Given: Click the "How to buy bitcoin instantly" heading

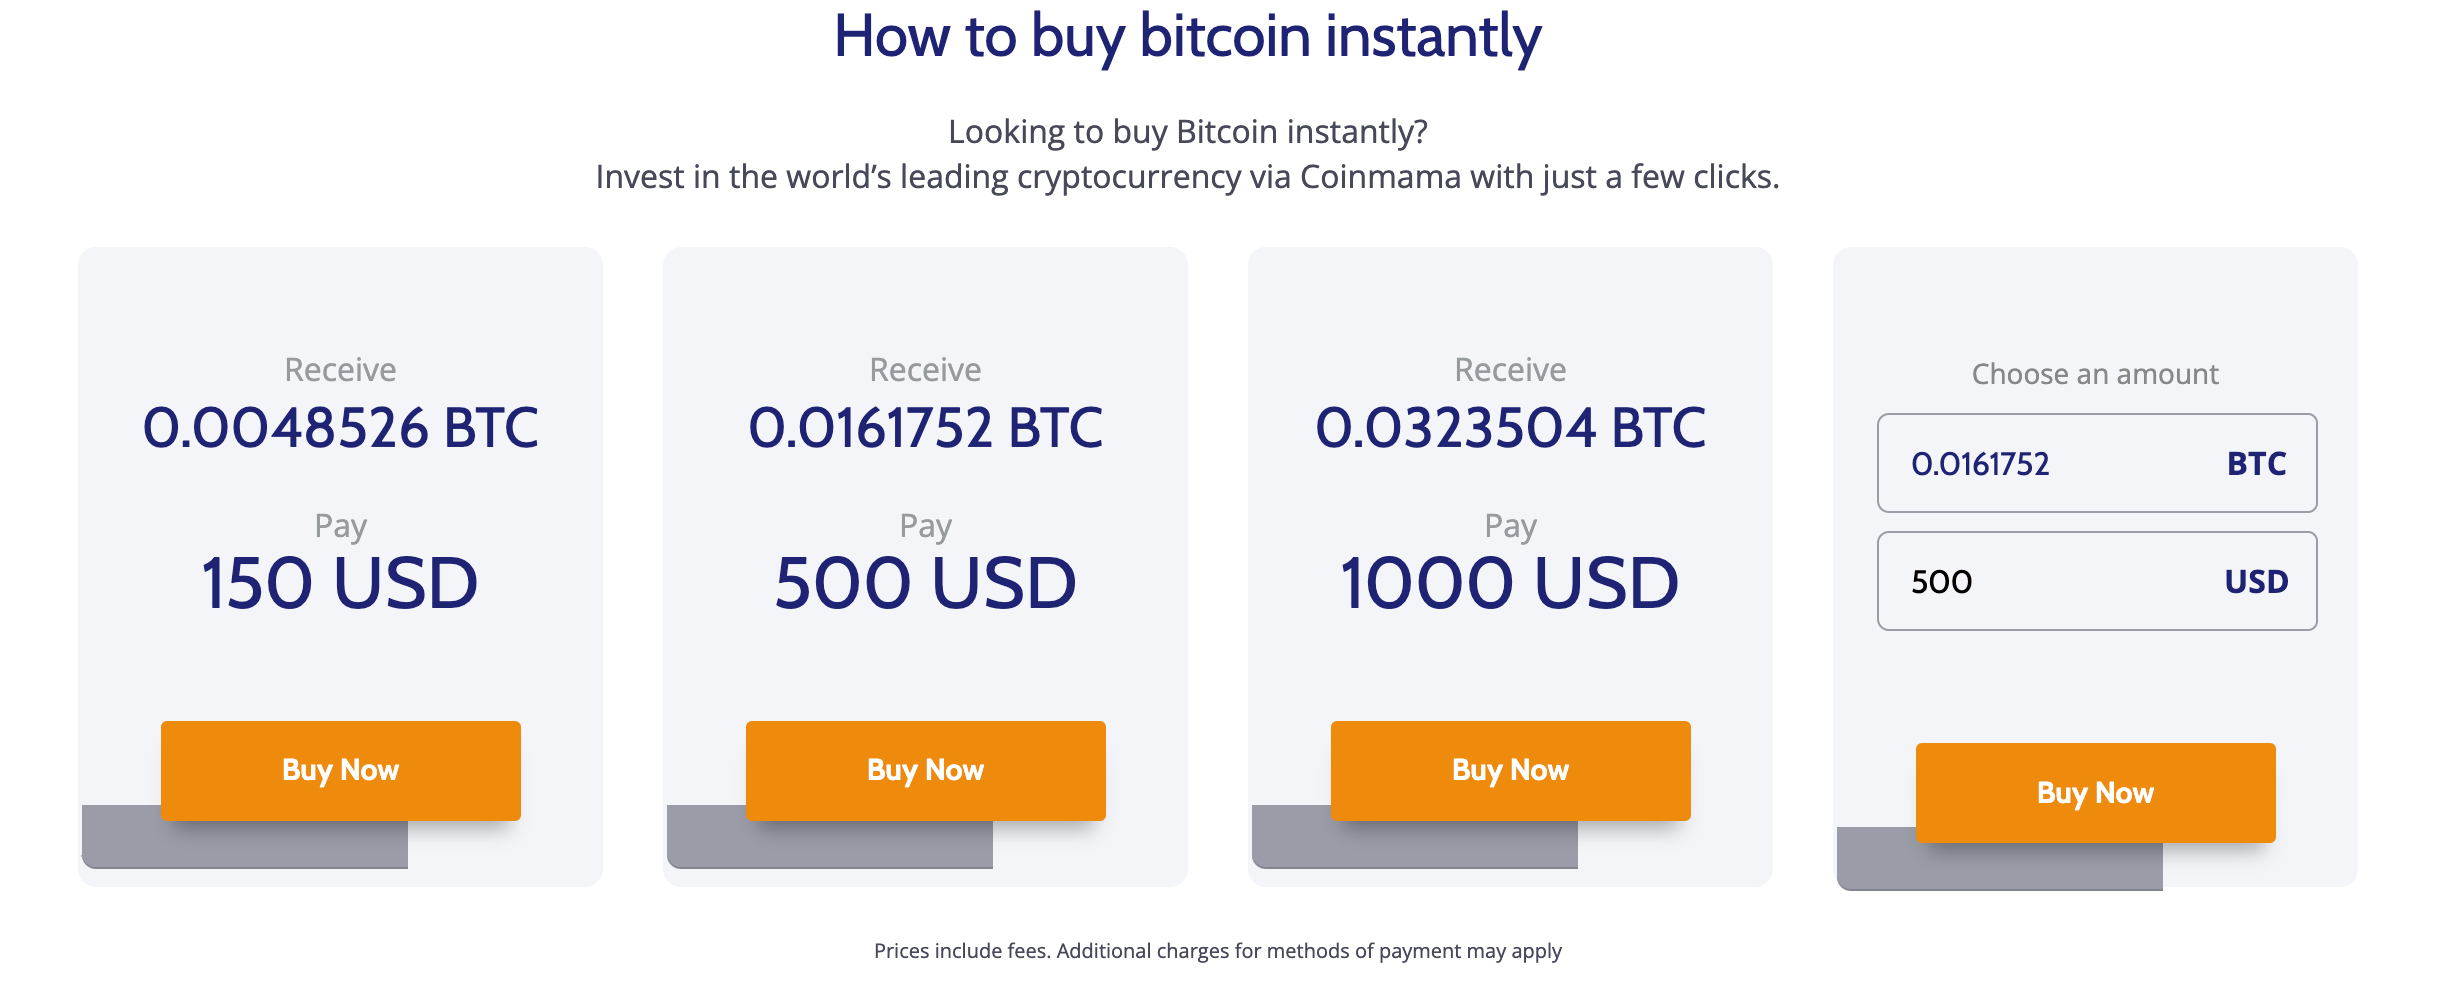Looking at the screenshot, I should coord(1187,37).
